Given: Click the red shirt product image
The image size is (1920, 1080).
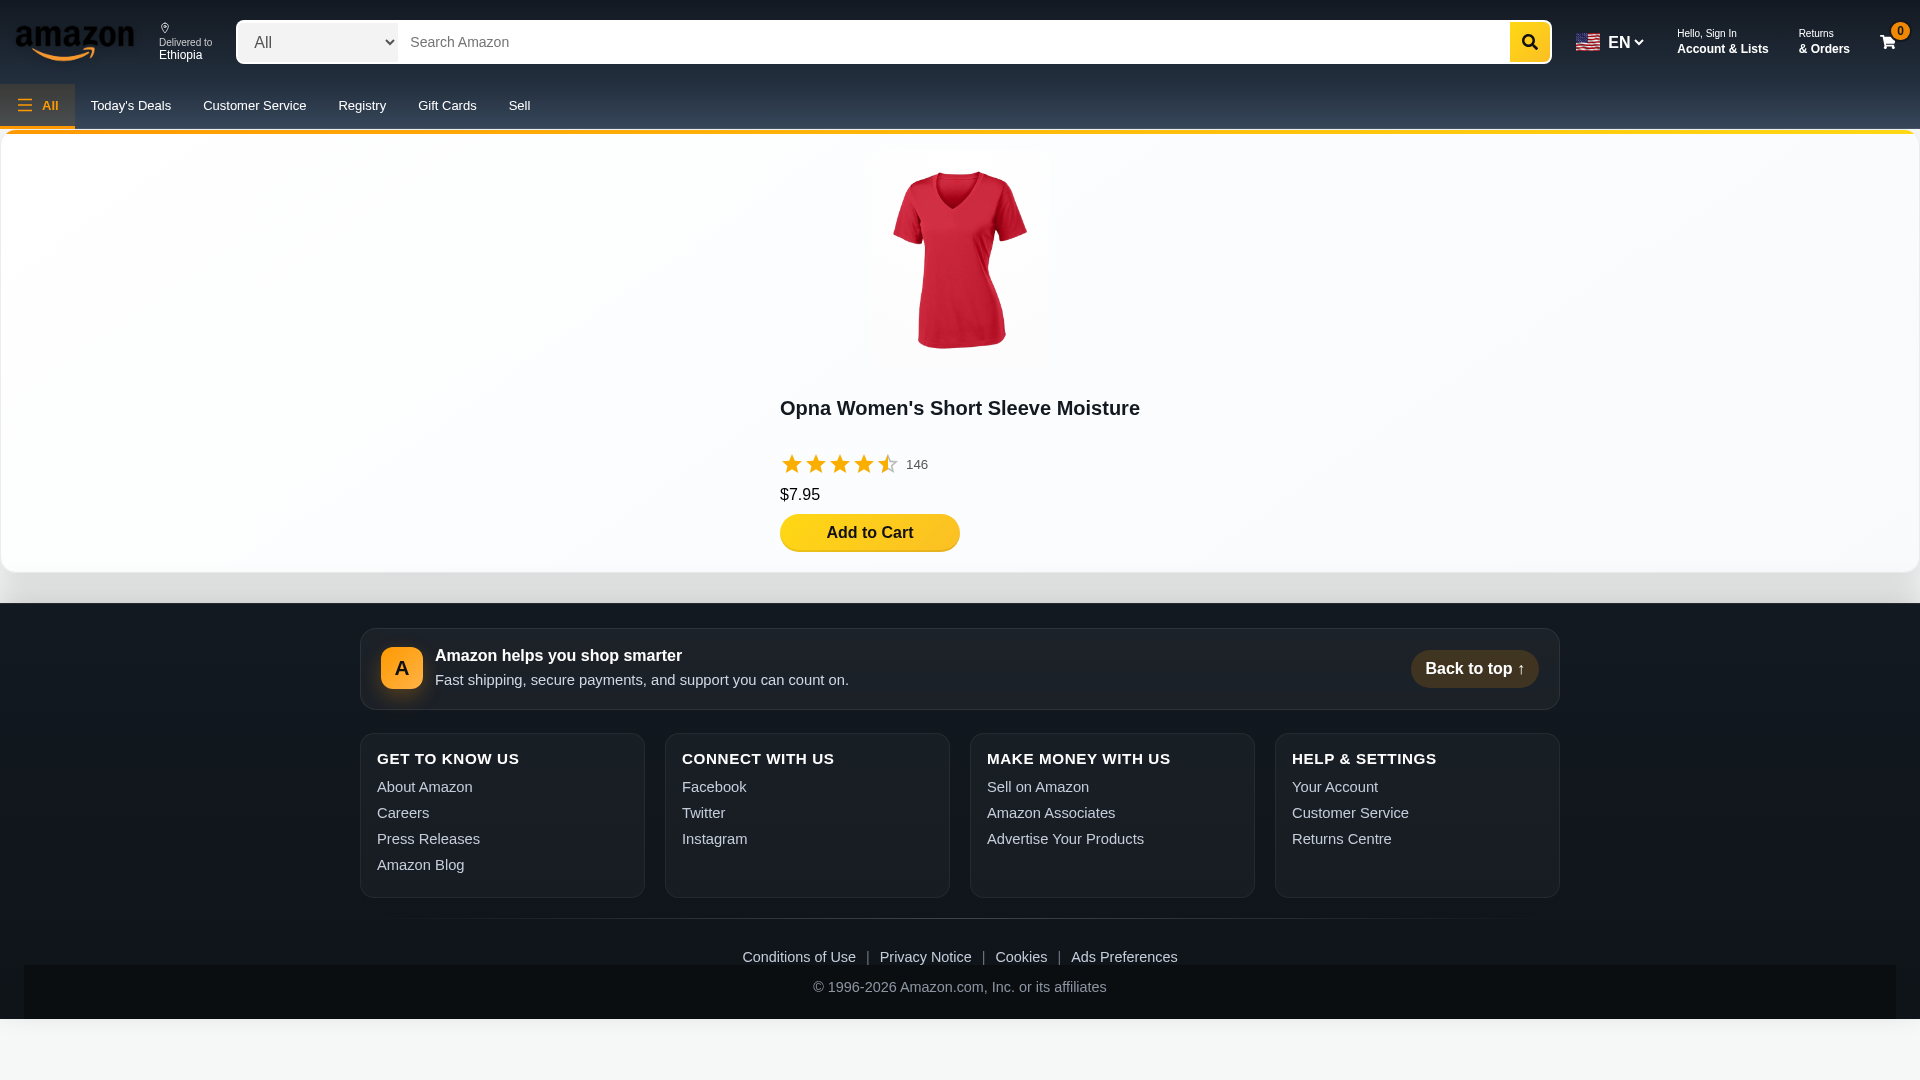Looking at the screenshot, I should point(960,260).
